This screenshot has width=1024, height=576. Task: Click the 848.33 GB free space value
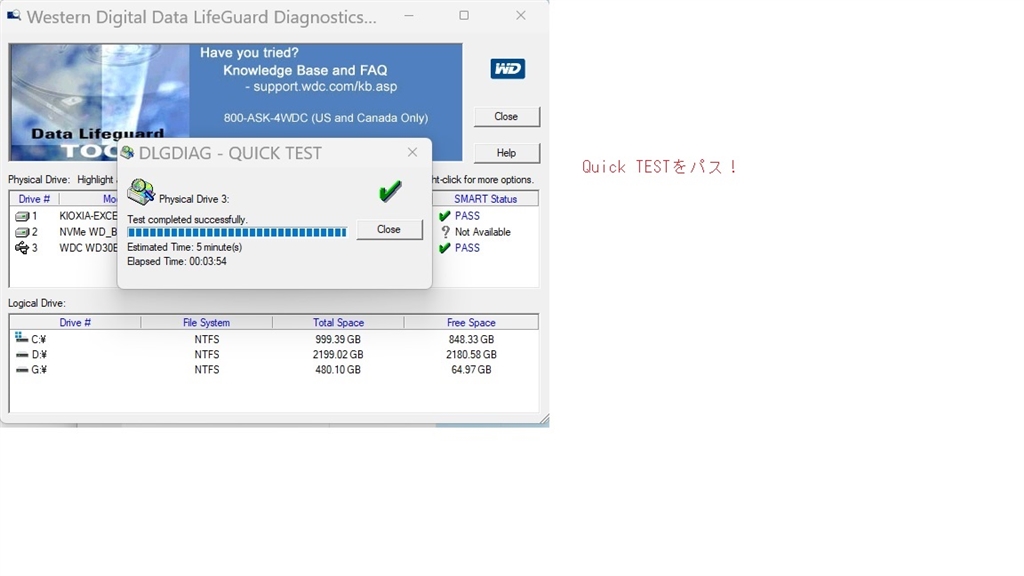tap(471, 339)
